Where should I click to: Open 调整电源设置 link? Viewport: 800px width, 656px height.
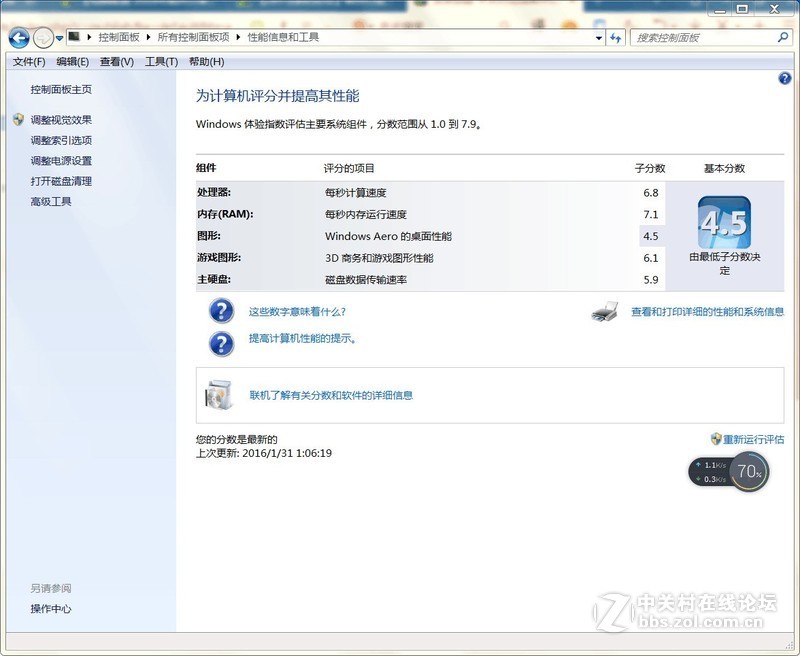pos(61,161)
